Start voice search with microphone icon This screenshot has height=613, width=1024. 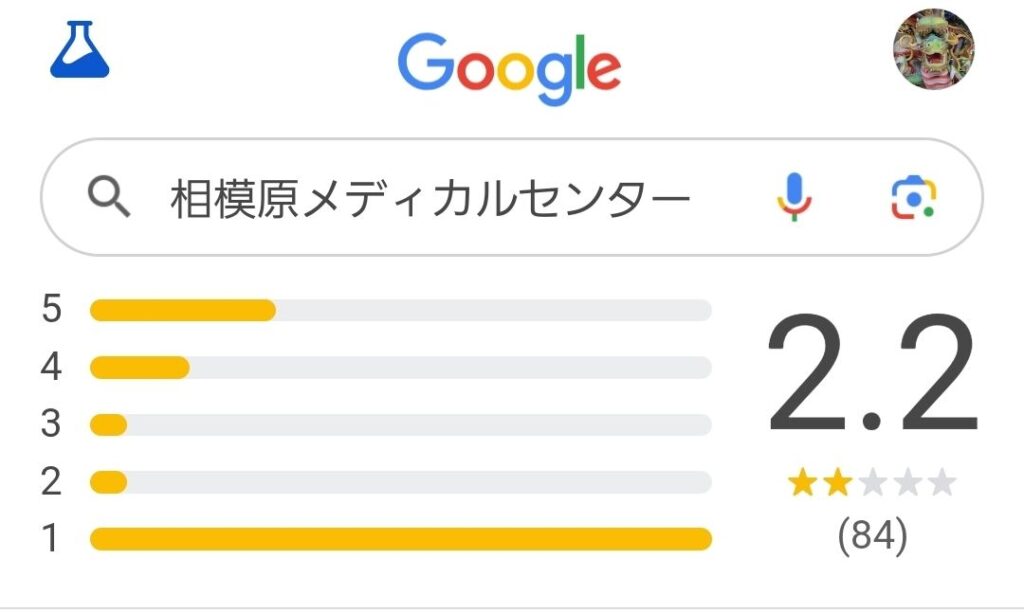click(x=794, y=197)
